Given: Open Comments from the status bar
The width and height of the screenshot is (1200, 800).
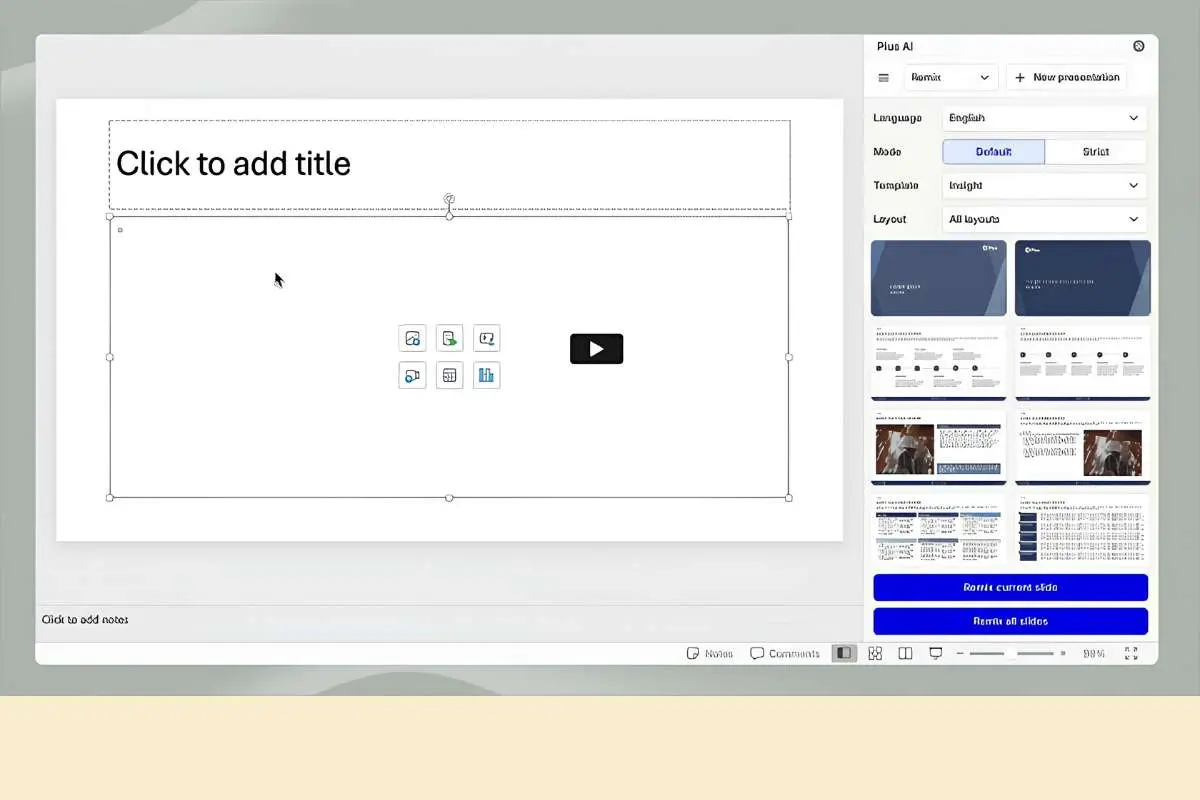Looking at the screenshot, I should 785,653.
